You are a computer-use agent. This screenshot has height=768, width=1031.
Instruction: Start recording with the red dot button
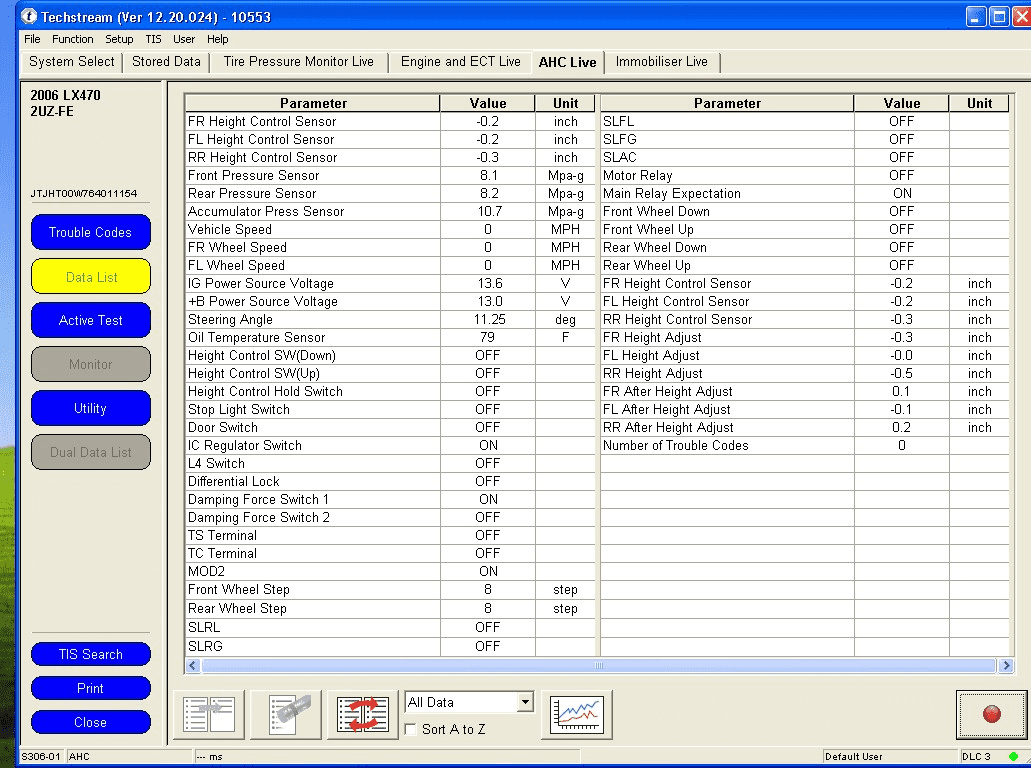(x=991, y=715)
